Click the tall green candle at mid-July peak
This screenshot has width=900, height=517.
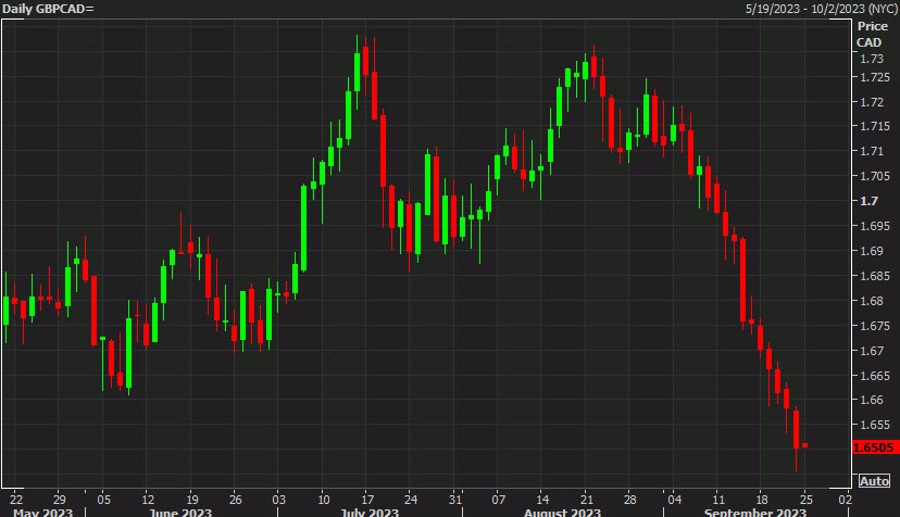358,70
